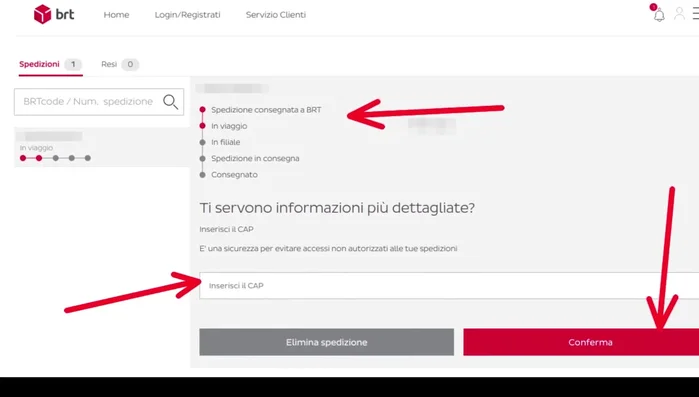Click the search magnifier icon

click(x=170, y=102)
